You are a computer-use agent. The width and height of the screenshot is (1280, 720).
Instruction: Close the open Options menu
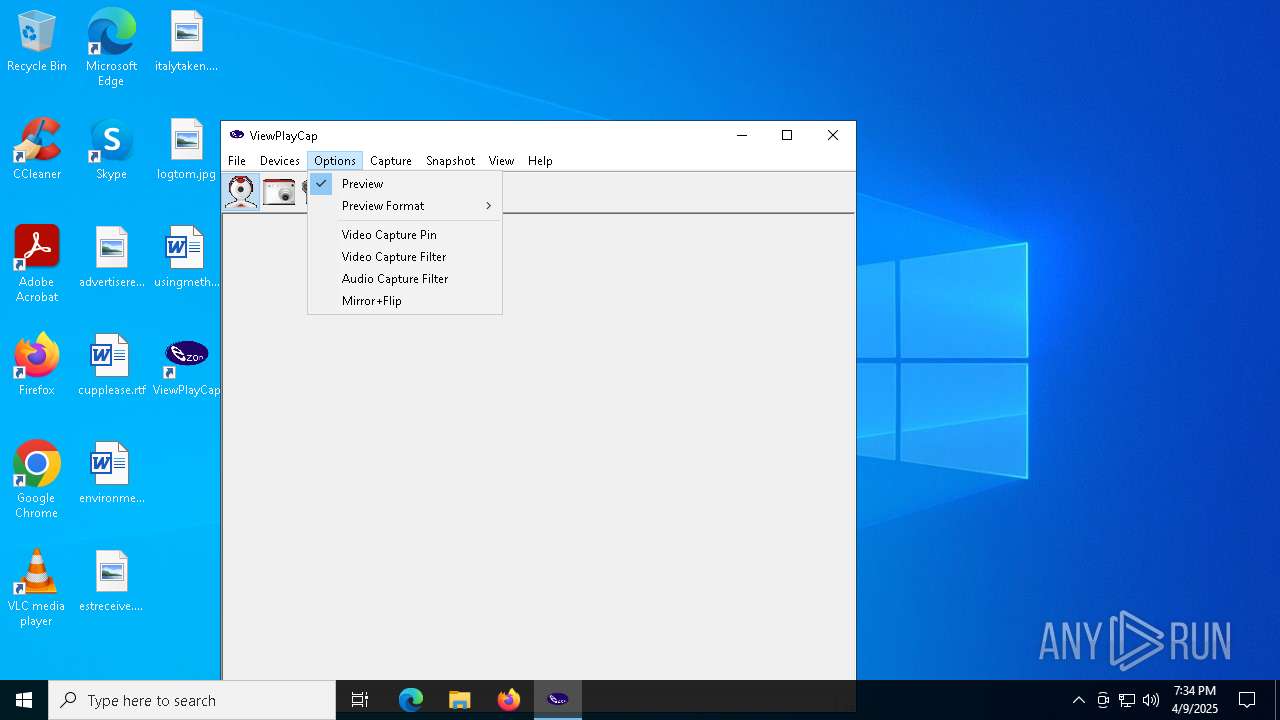coord(335,161)
